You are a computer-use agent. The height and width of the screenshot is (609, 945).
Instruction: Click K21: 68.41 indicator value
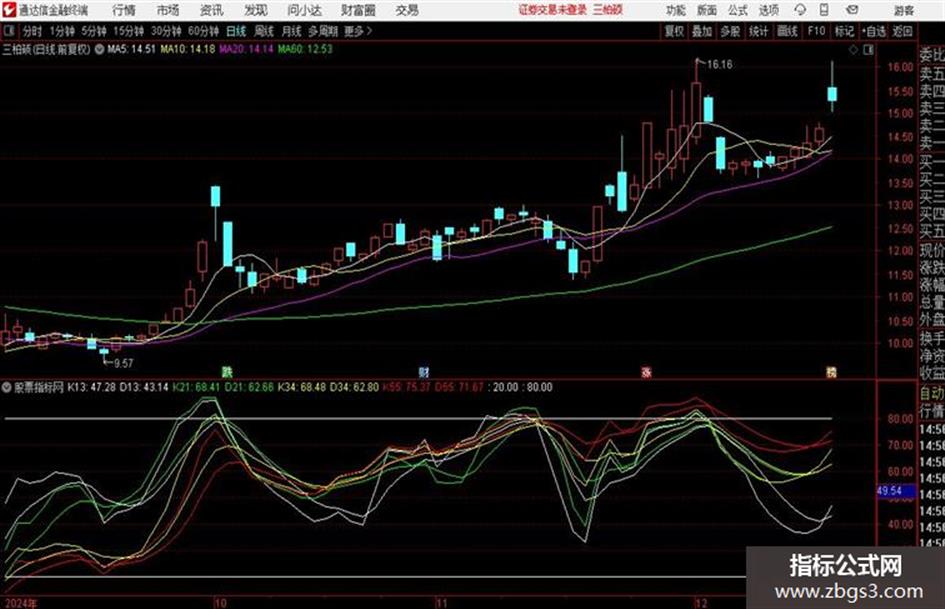point(196,387)
